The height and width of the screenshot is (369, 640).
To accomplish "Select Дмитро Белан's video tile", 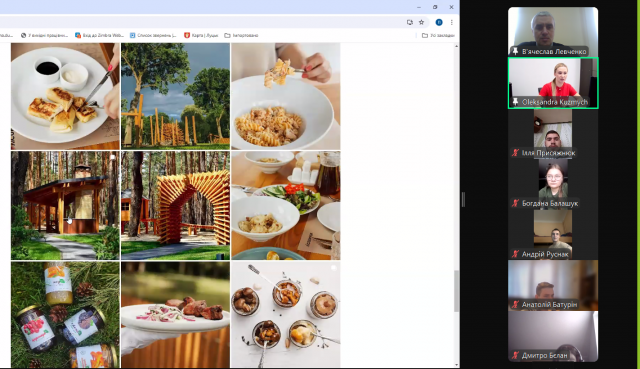I will 553,336.
